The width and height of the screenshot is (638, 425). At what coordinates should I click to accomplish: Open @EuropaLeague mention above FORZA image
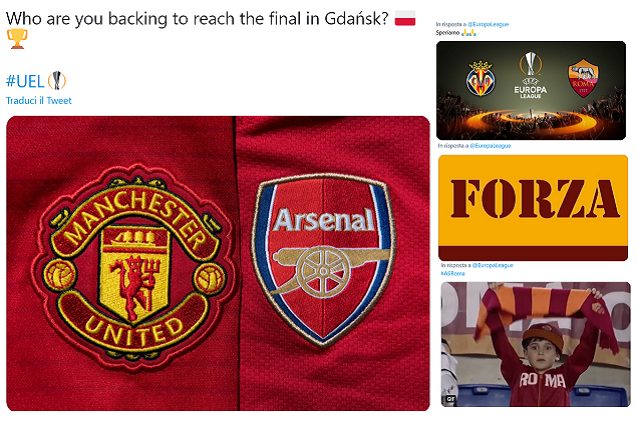point(490,146)
